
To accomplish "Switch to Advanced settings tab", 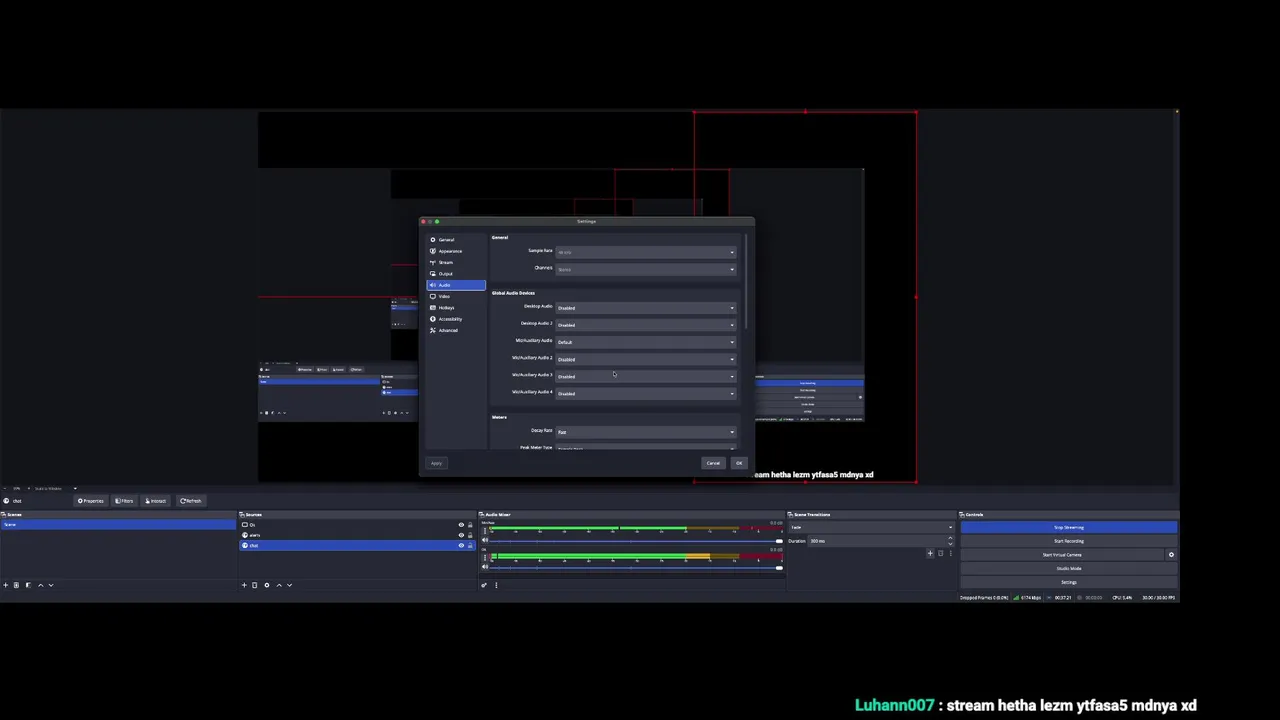I will pyautogui.click(x=456, y=330).
